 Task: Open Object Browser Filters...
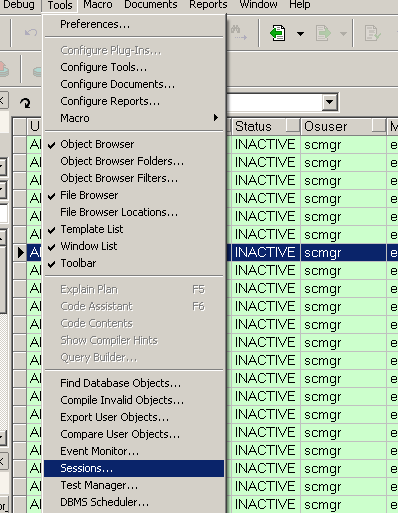click(134, 178)
